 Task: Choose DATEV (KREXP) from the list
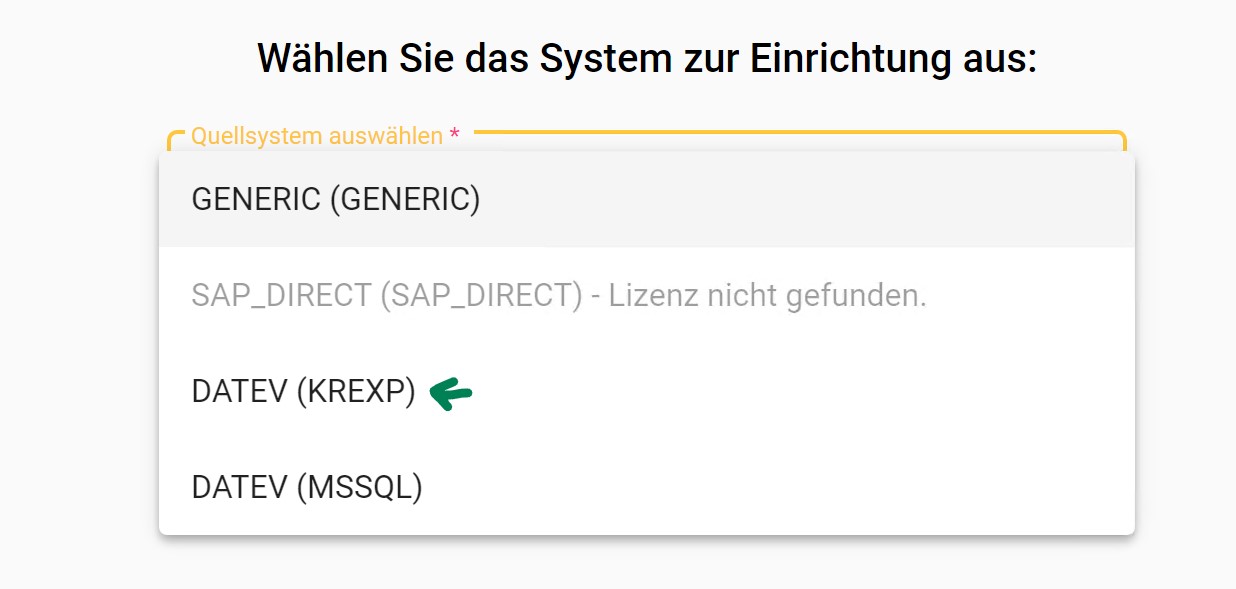pyautogui.click(x=303, y=393)
